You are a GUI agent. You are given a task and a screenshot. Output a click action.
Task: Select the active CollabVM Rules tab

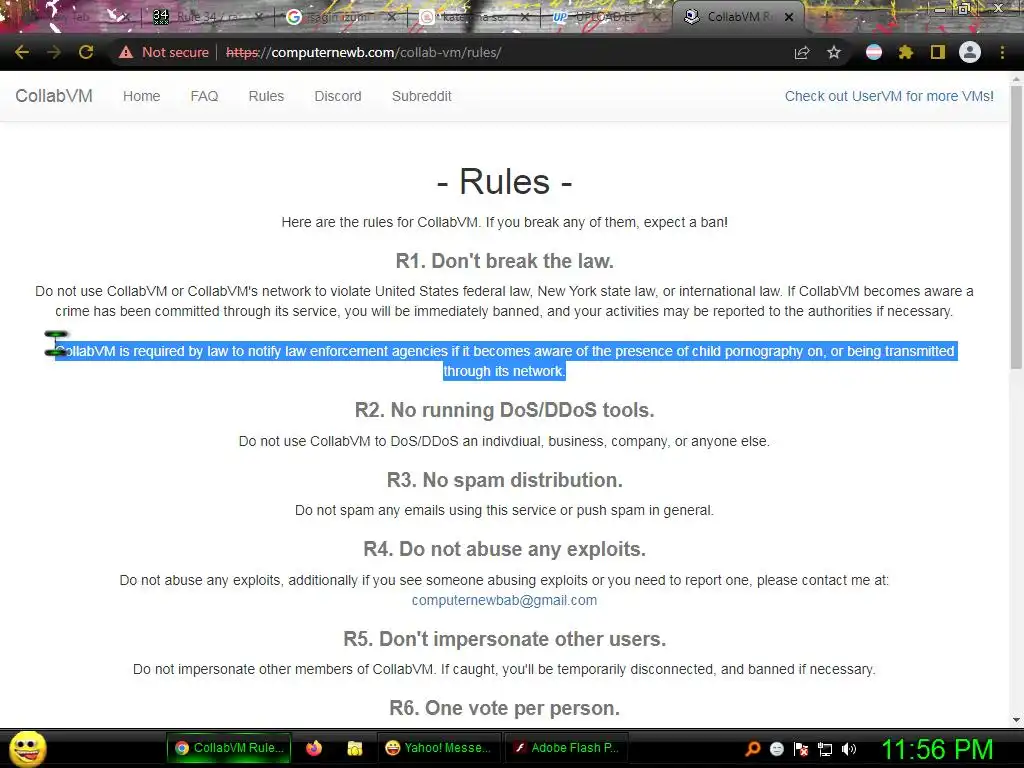tap(738, 17)
